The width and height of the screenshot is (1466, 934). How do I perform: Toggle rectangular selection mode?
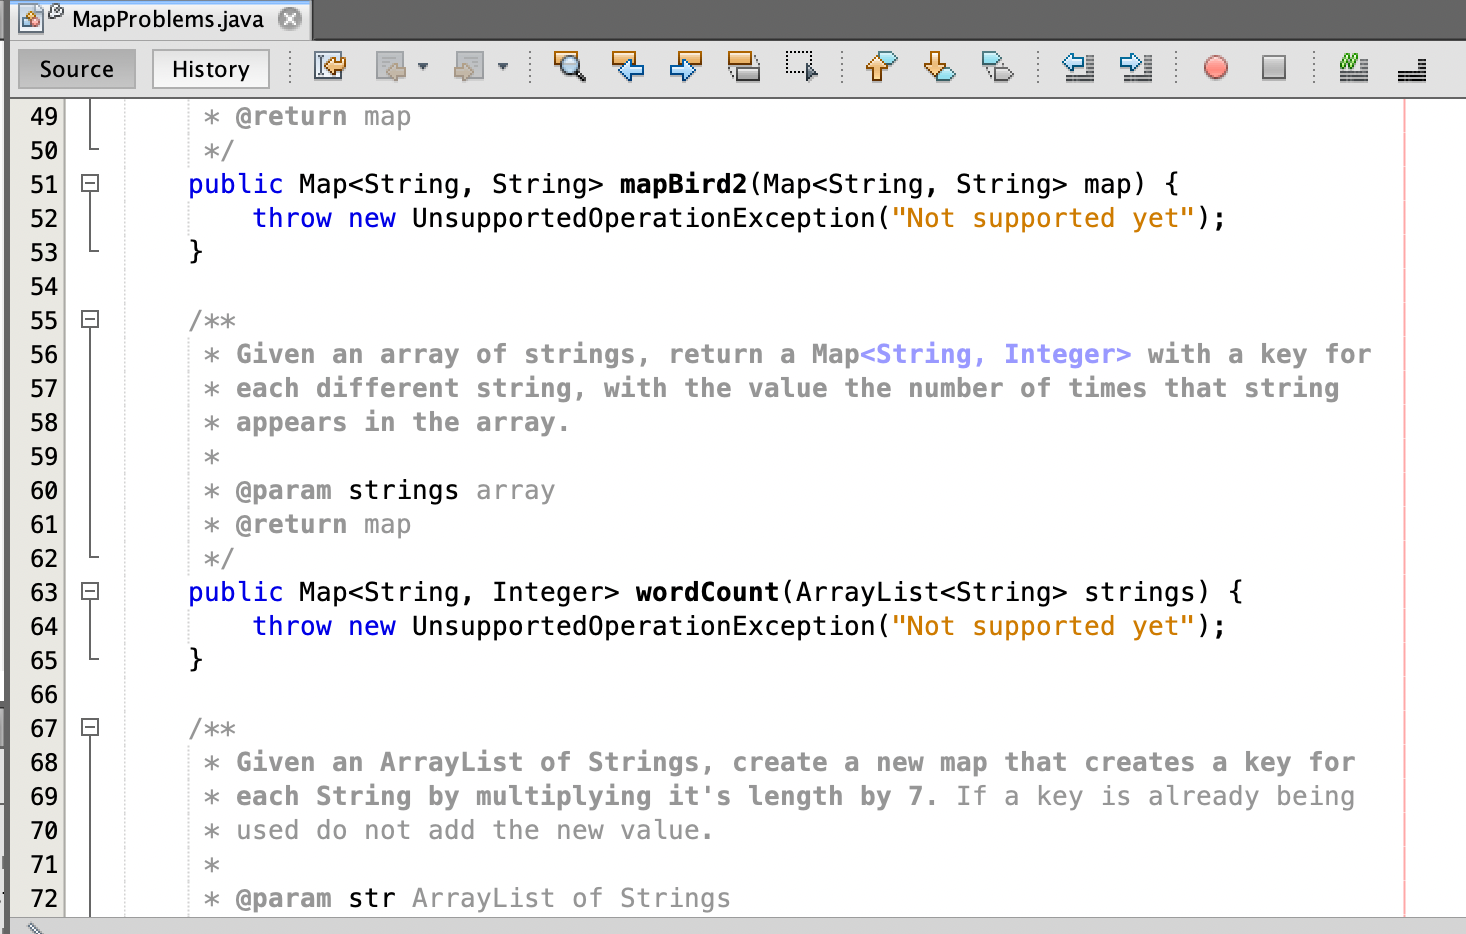pyautogui.click(x=802, y=67)
